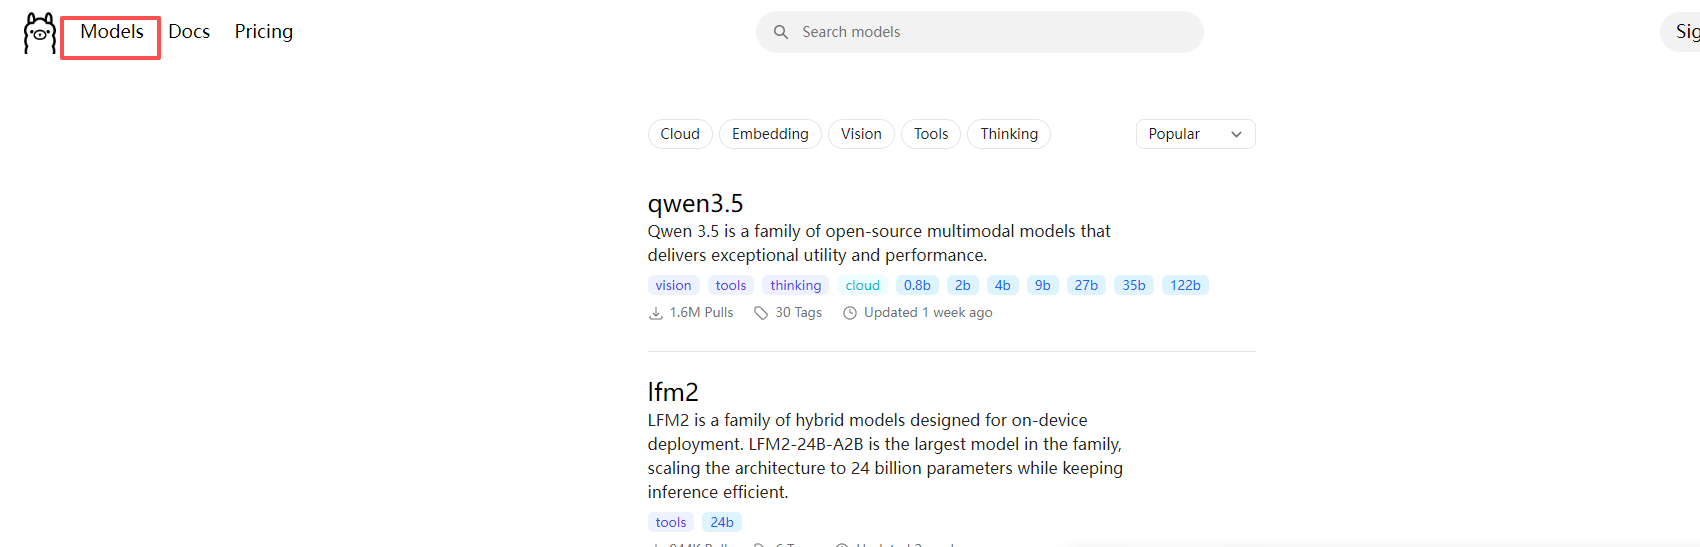1700x547 pixels.
Task: Click the thinking tag under qwen3.5
Action: click(x=796, y=286)
